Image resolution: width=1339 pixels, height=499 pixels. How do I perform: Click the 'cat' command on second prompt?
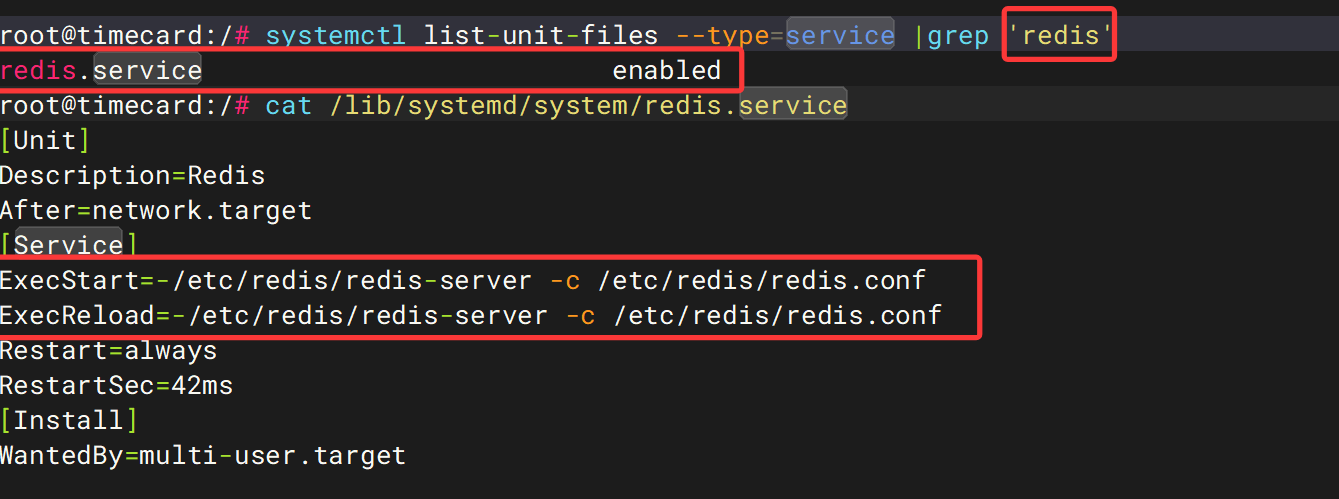click(x=289, y=106)
